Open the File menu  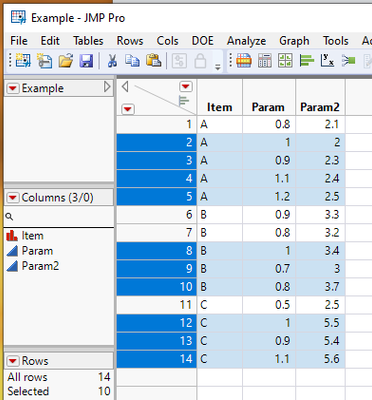click(19, 41)
